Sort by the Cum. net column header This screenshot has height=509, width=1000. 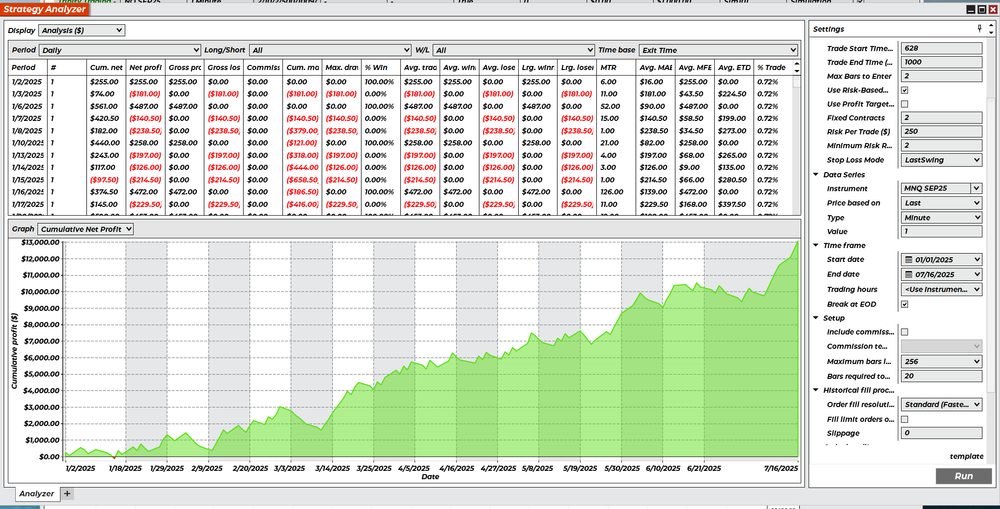(x=106, y=68)
